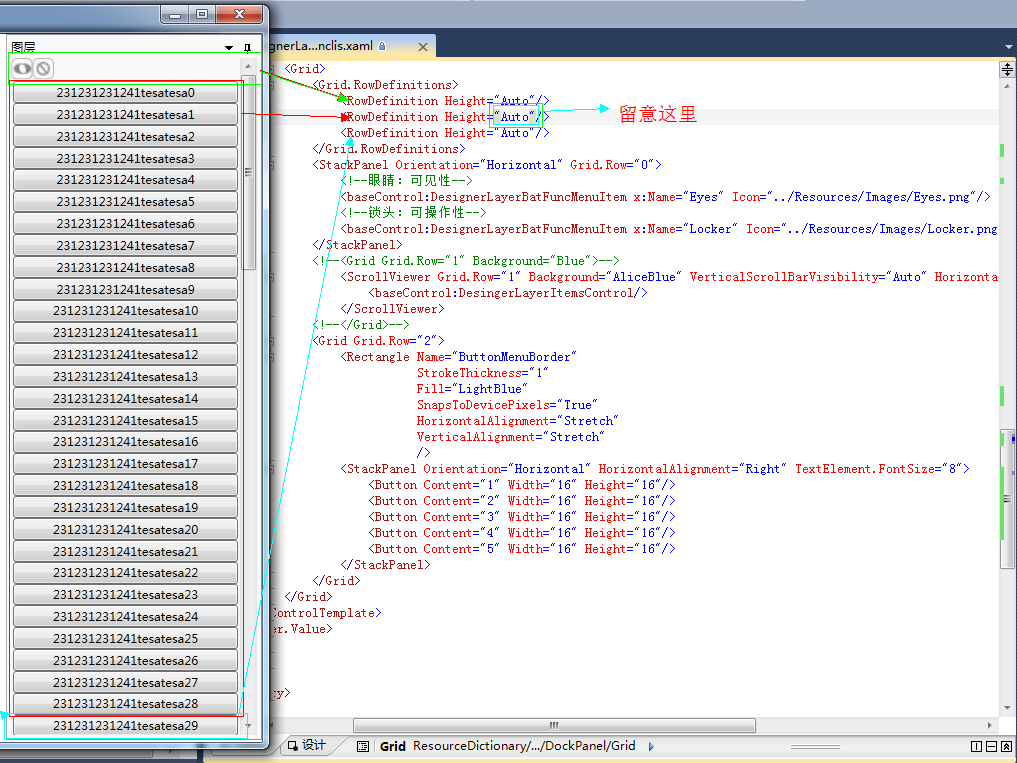The height and width of the screenshot is (763, 1017).
Task: Toggle the locker icon in the 图层 panel toolbar
Action: coord(45,68)
